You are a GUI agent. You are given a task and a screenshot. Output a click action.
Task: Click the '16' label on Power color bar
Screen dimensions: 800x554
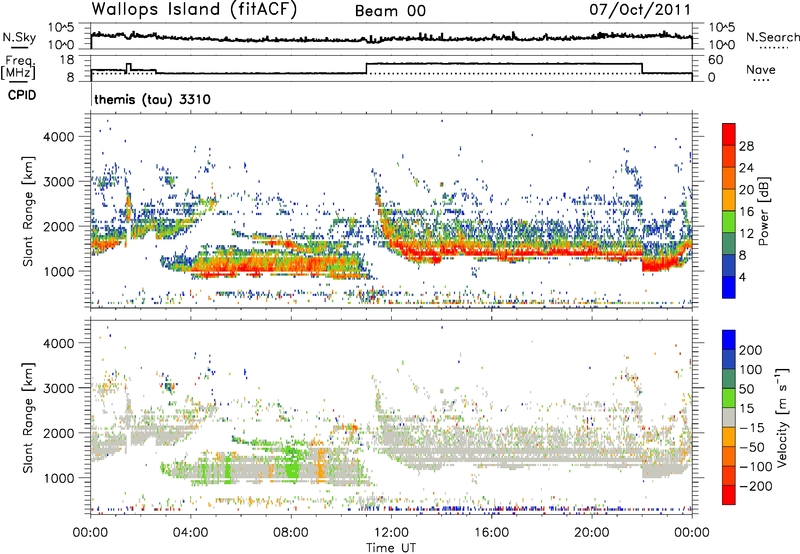click(746, 212)
